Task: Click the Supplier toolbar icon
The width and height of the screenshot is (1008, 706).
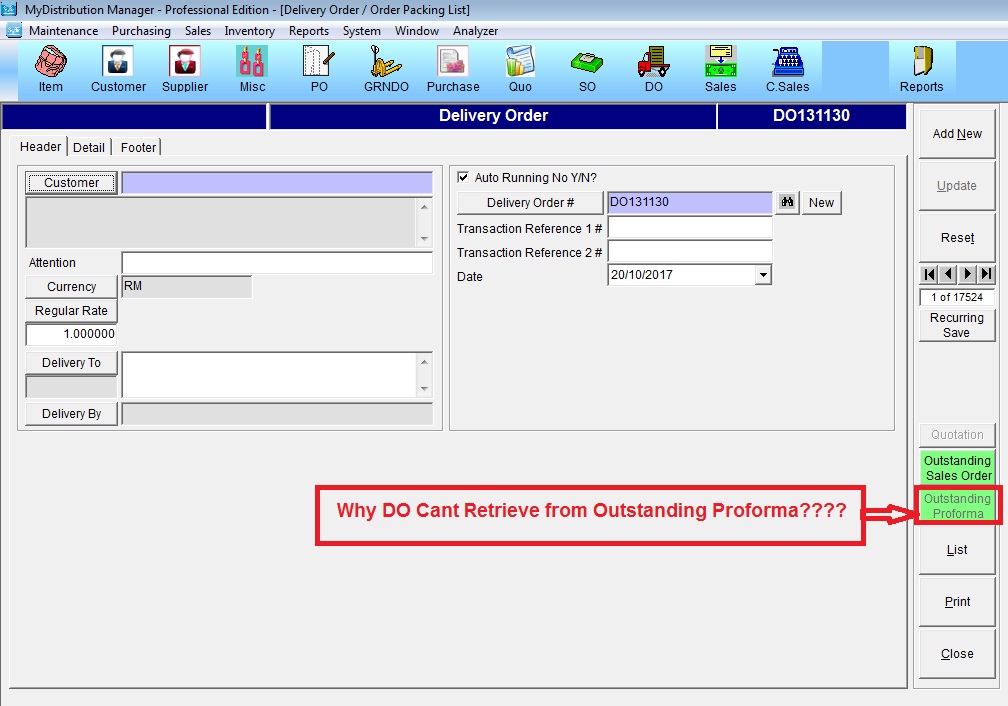Action: pos(185,68)
